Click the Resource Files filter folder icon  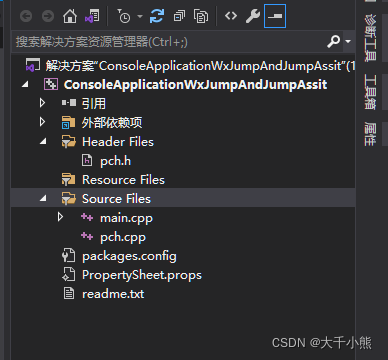(69, 180)
